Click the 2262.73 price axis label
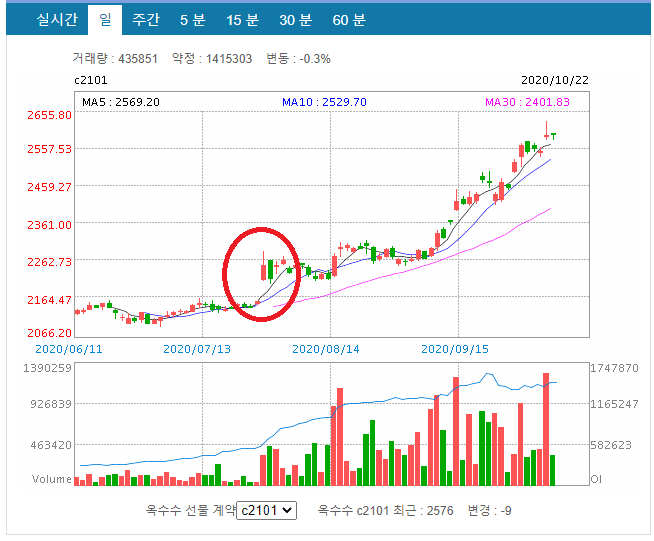The height and width of the screenshot is (541, 654). tap(49, 262)
